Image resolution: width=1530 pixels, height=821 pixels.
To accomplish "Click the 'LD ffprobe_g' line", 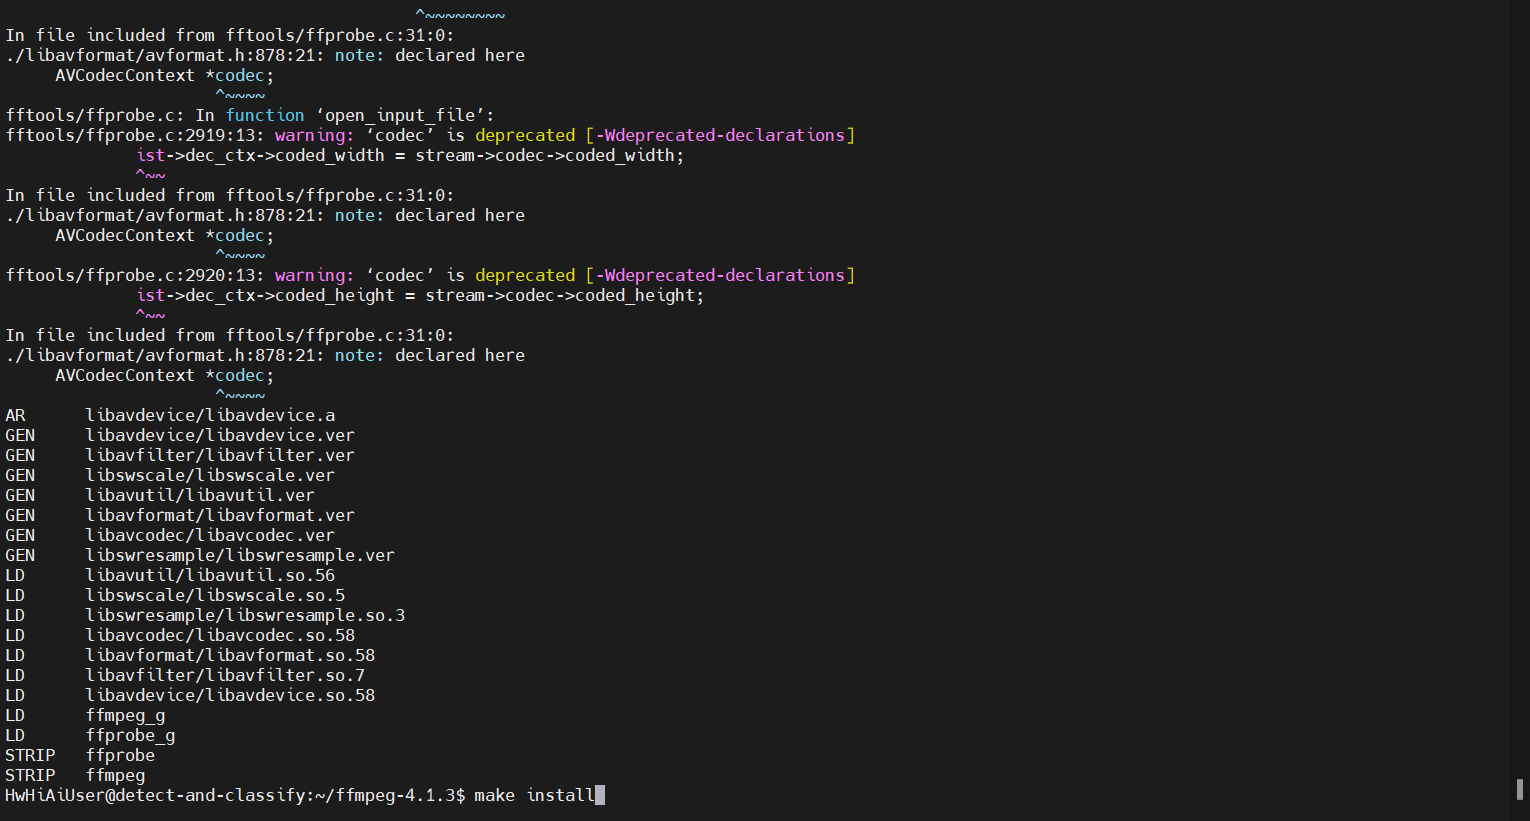I will 90,735.
